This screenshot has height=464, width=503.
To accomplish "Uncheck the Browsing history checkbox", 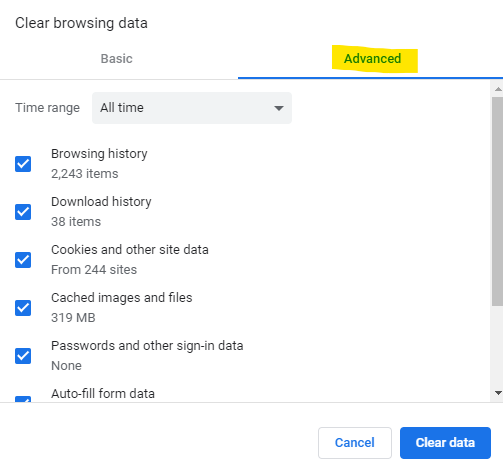I will pos(23,164).
